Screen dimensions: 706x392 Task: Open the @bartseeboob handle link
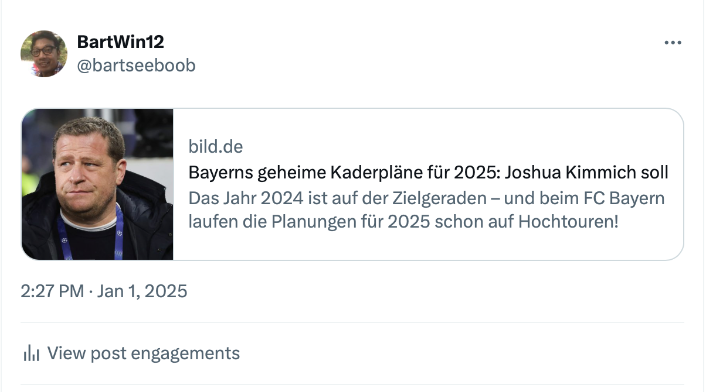(x=136, y=65)
